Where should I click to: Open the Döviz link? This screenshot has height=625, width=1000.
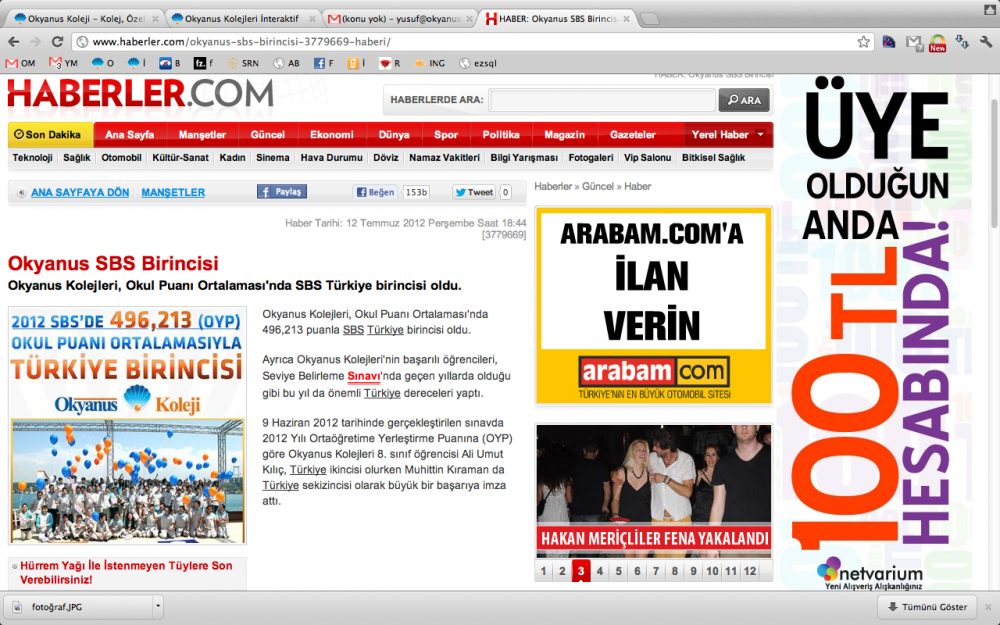coord(386,158)
